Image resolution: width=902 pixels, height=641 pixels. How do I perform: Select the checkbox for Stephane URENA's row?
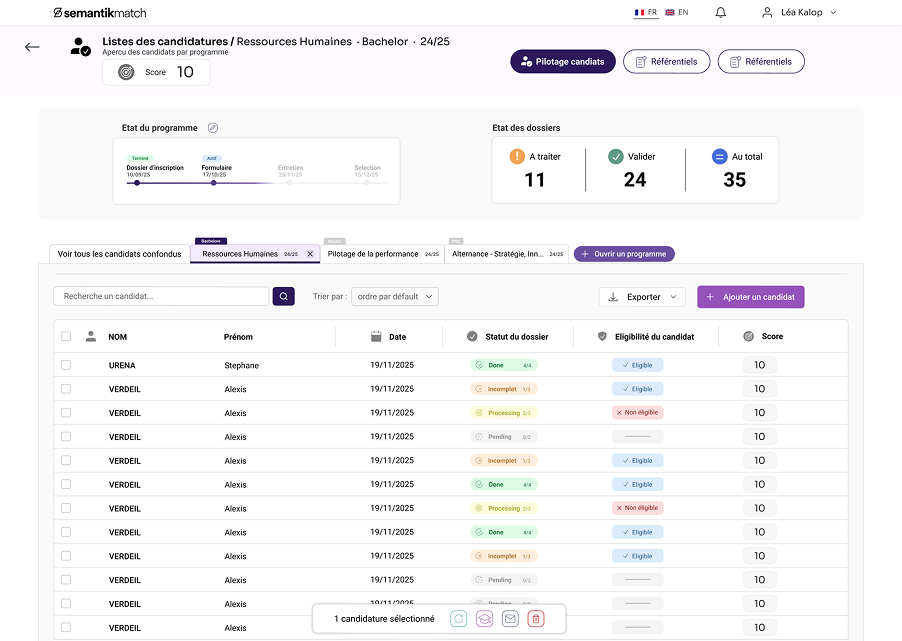point(66,365)
